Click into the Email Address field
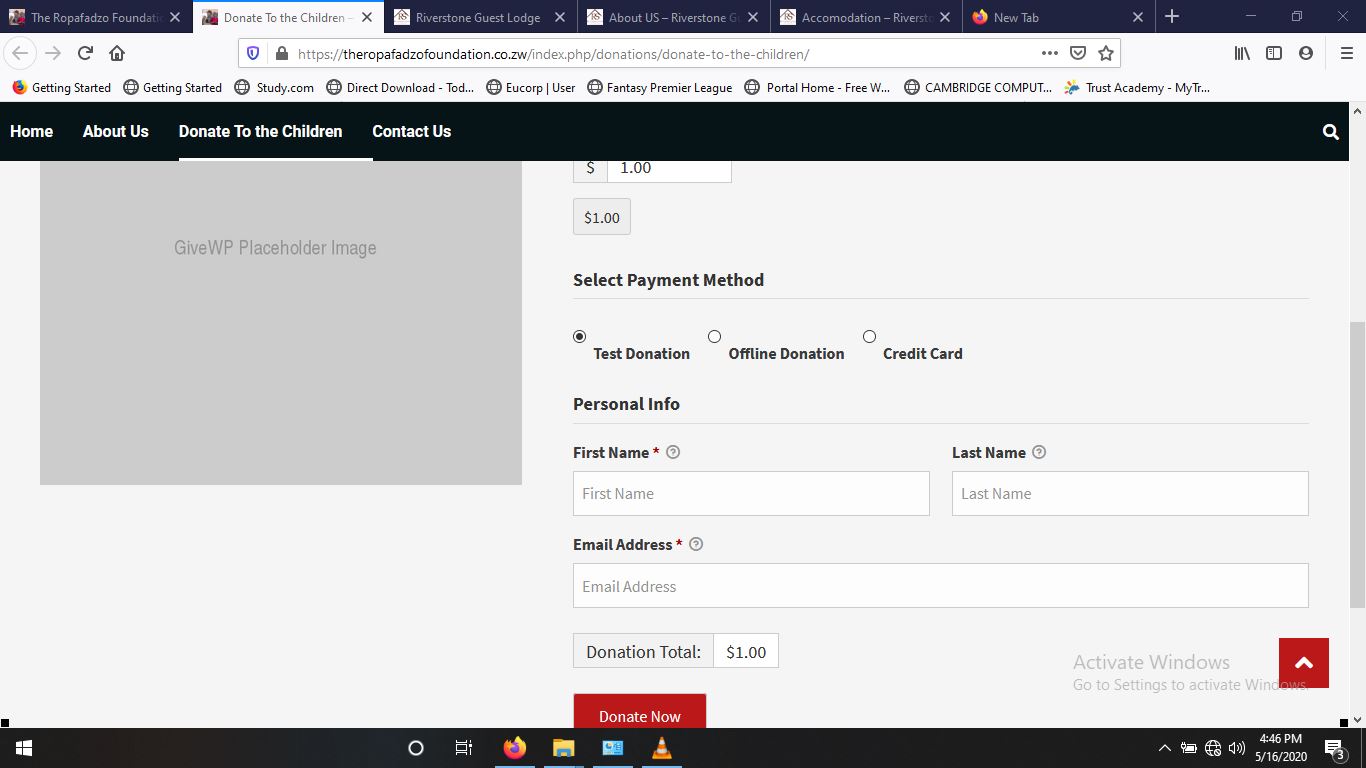Image resolution: width=1366 pixels, height=768 pixels. (x=940, y=586)
